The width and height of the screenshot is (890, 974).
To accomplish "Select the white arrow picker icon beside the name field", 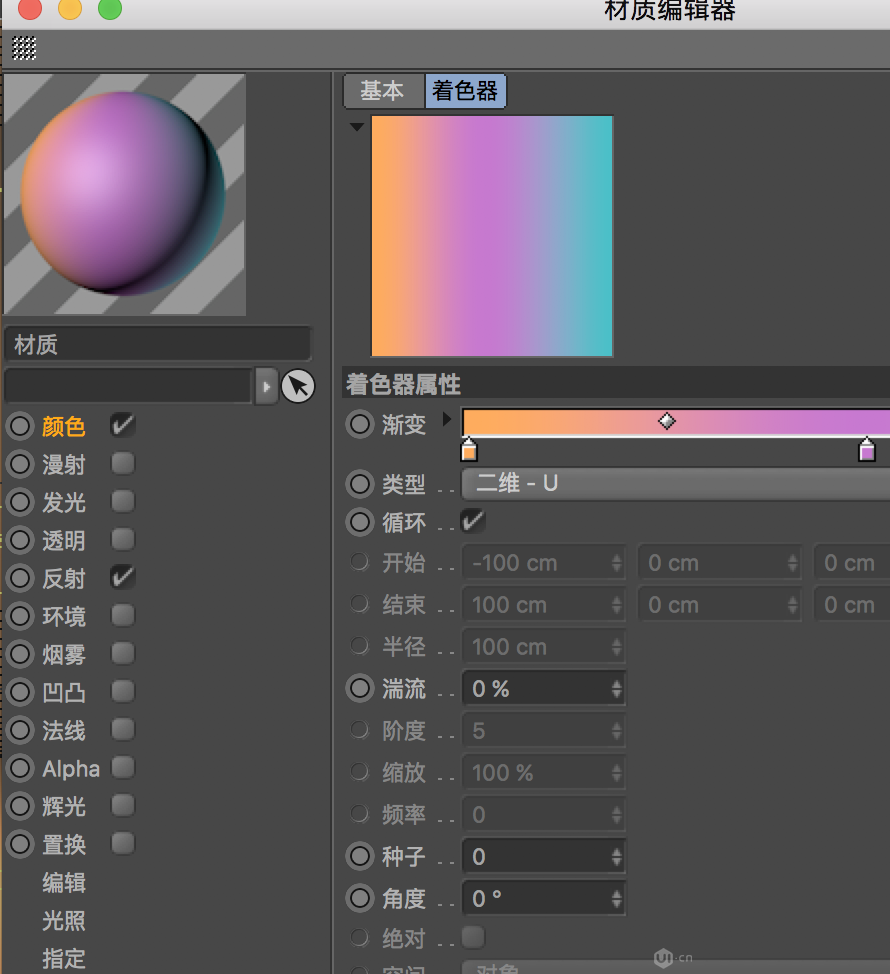I will click(297, 385).
